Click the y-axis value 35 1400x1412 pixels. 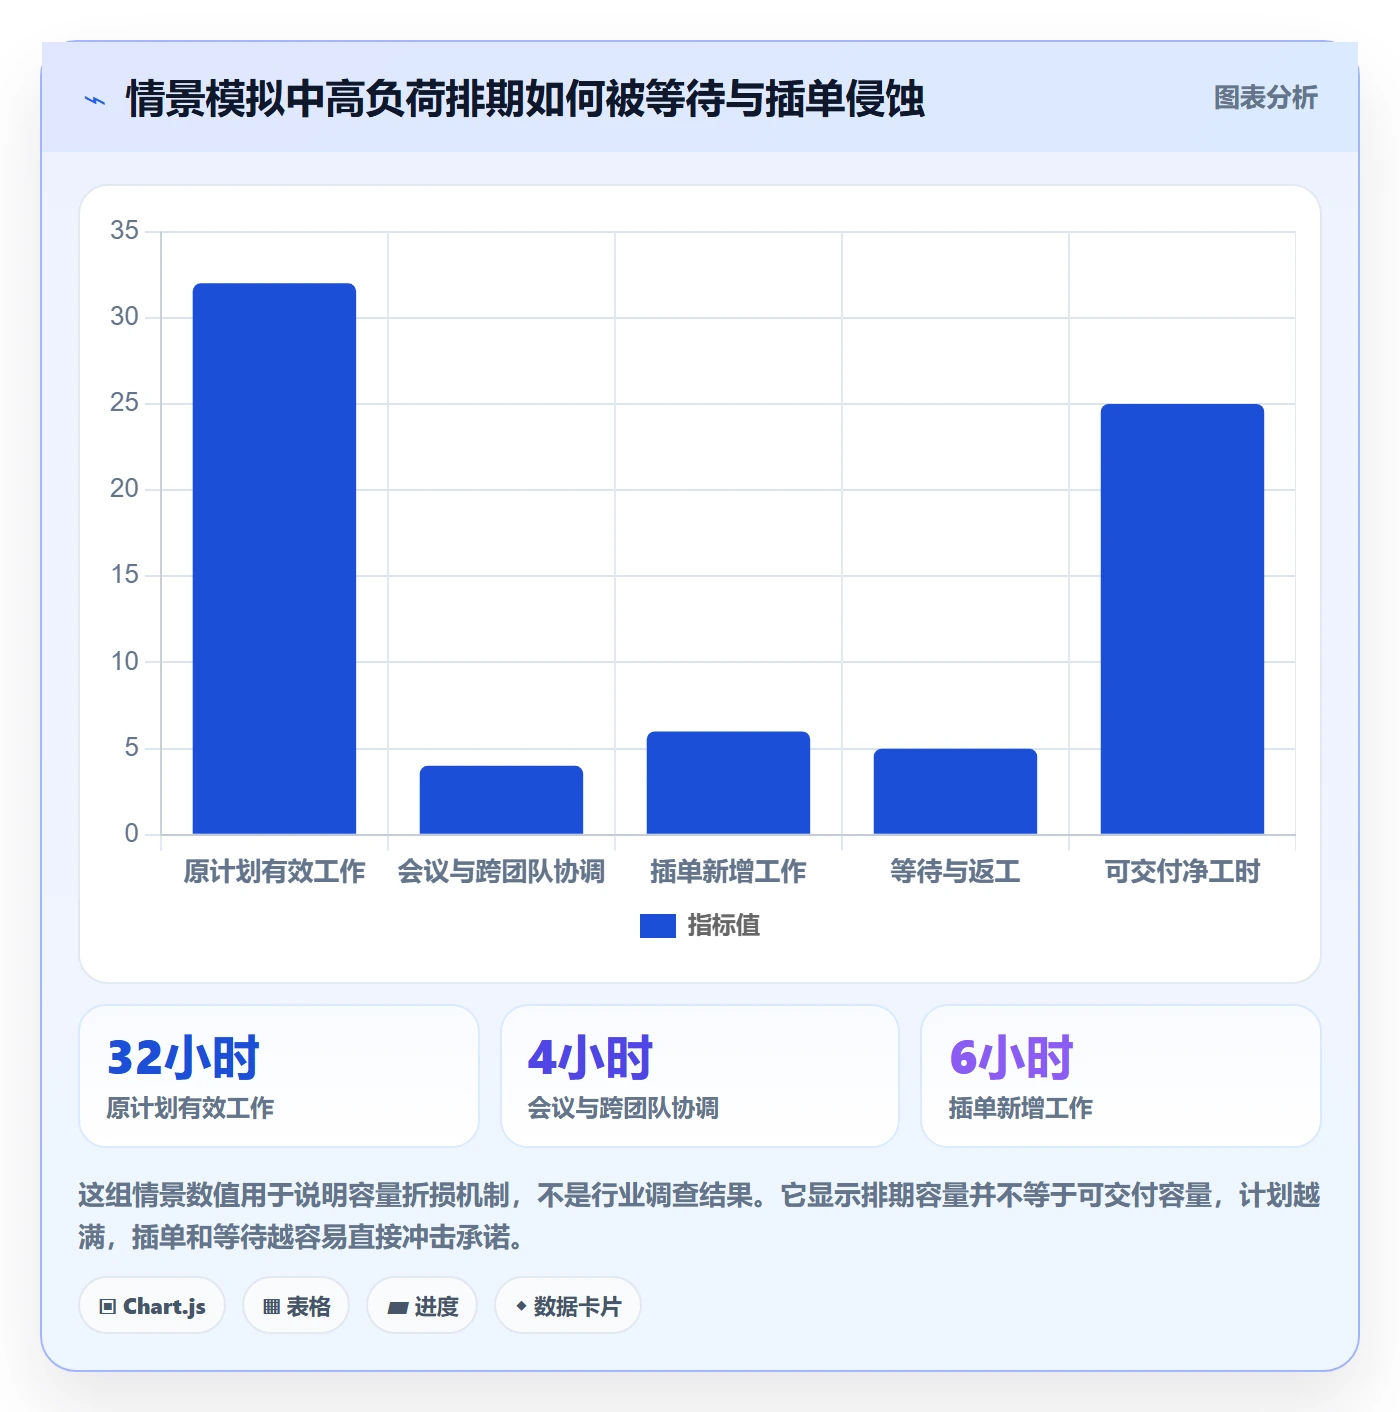point(125,231)
